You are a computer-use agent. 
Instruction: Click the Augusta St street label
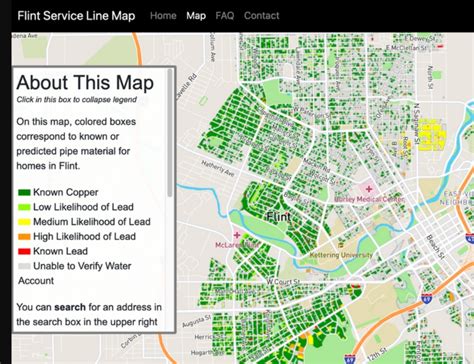click(x=196, y=321)
